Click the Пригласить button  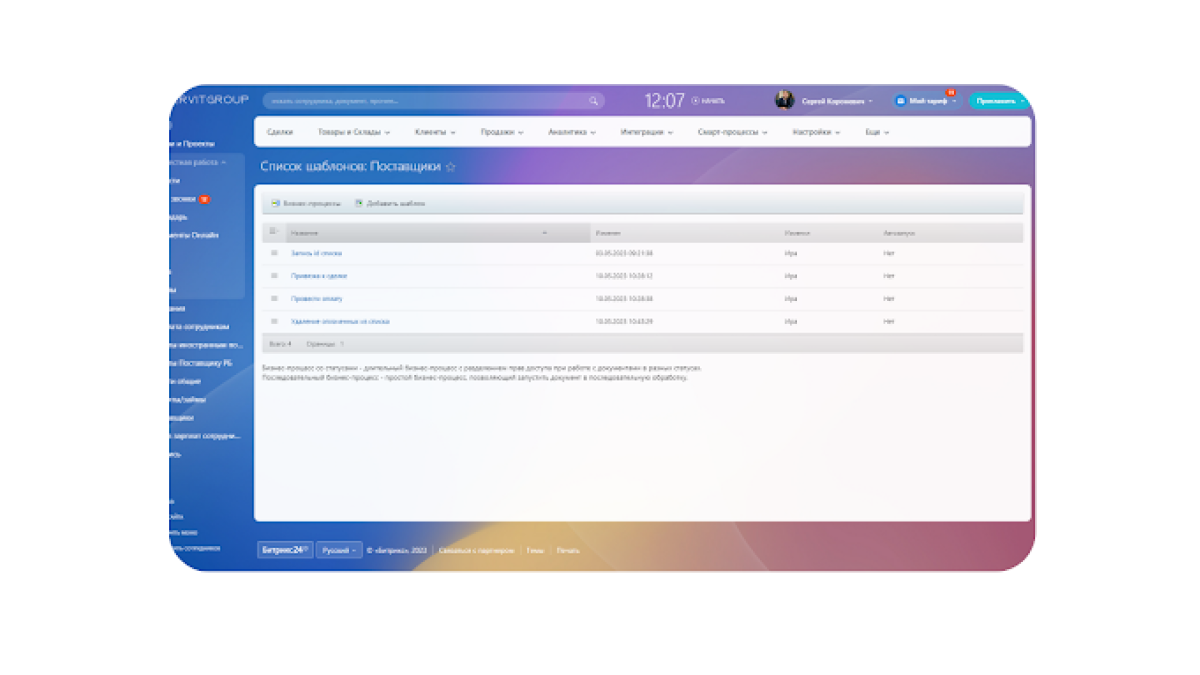pos(998,101)
